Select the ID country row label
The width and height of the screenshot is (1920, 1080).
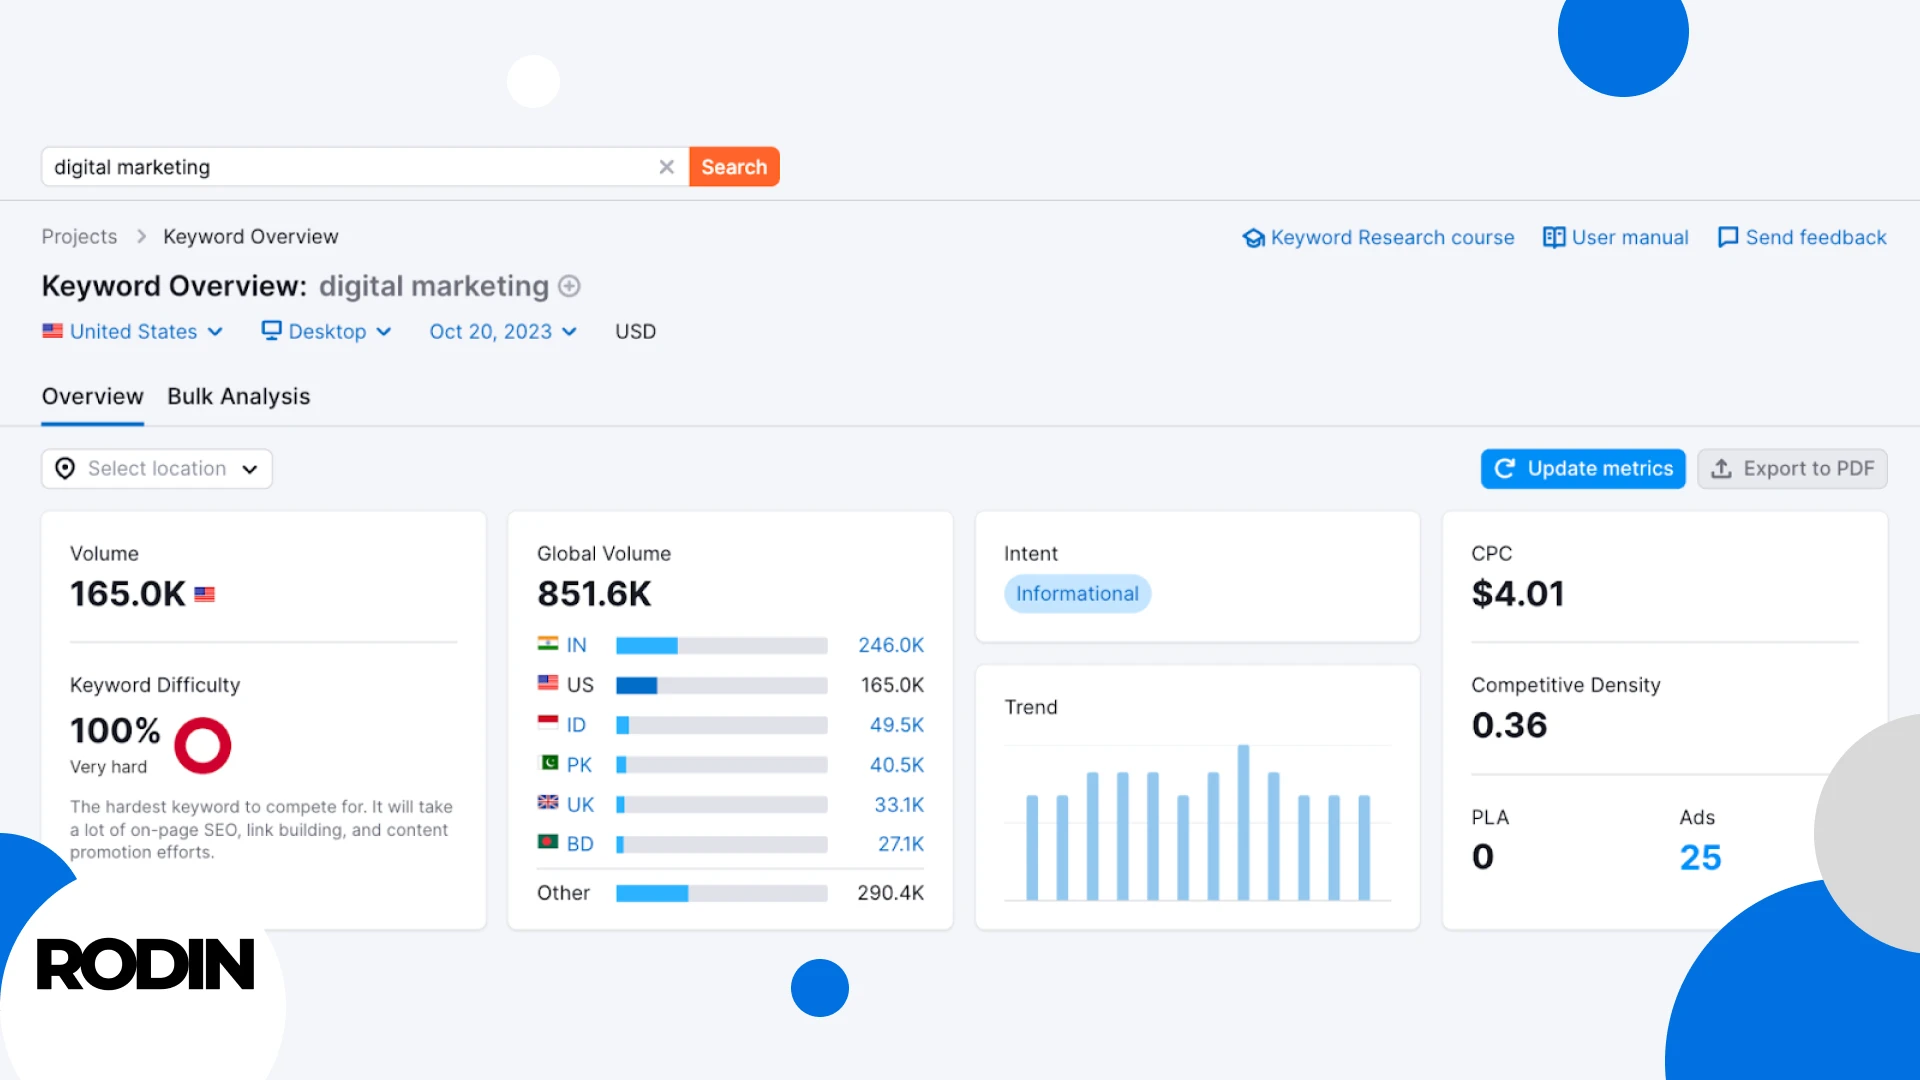pyautogui.click(x=576, y=725)
